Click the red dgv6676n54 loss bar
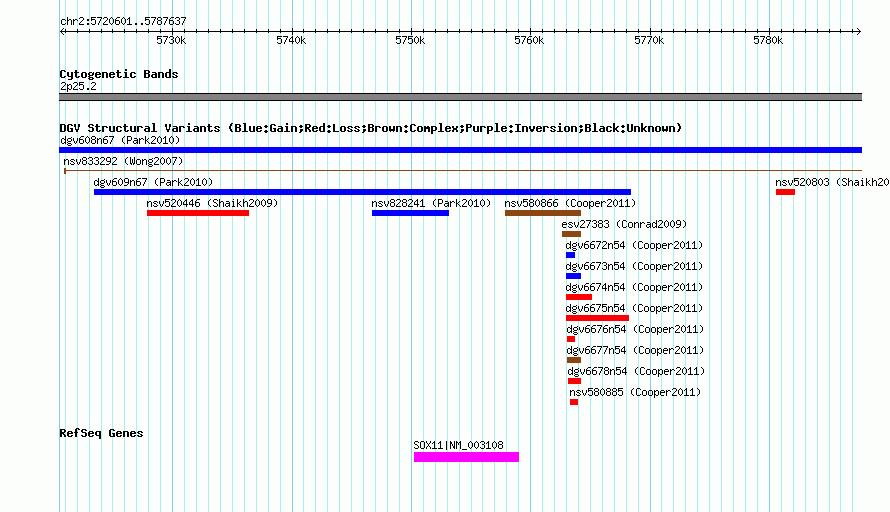 571,339
